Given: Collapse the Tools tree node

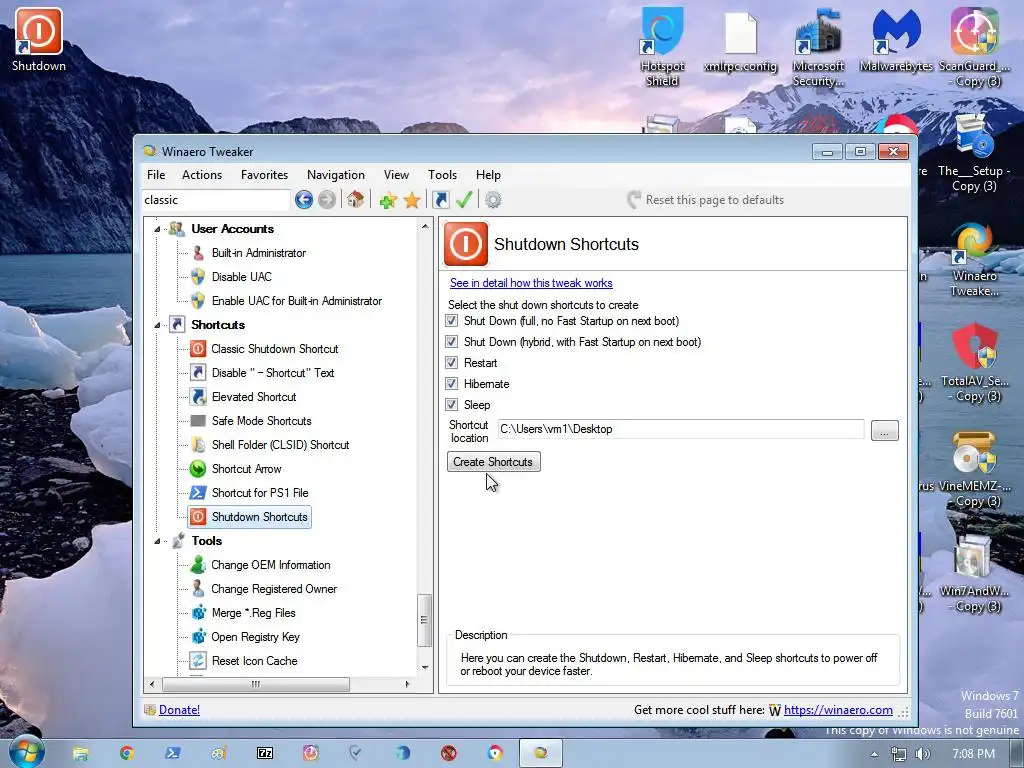Looking at the screenshot, I should [x=157, y=541].
